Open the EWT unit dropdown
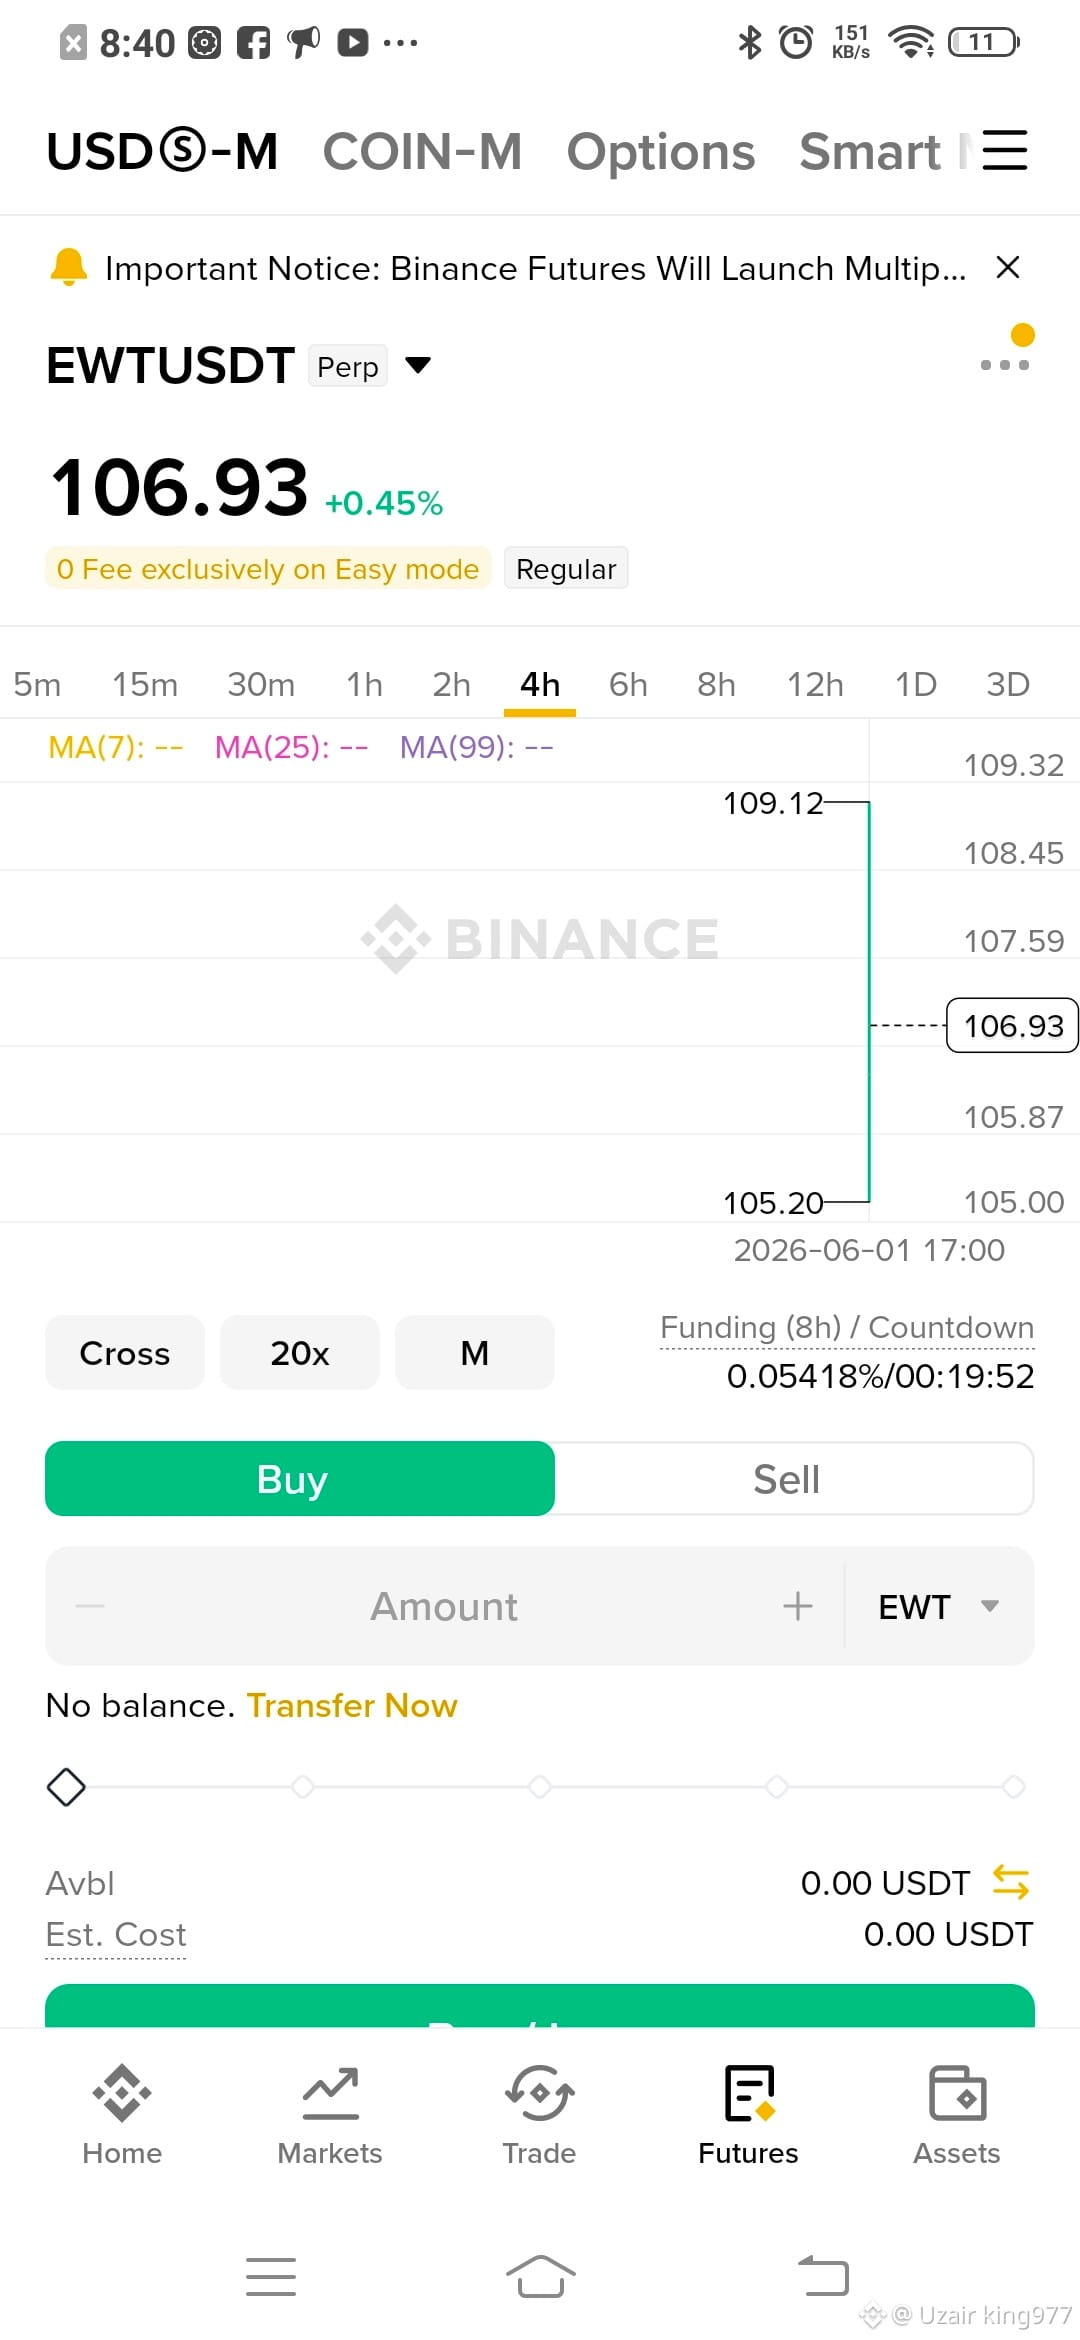Screen dimensions: 1080x2340 point(938,1606)
